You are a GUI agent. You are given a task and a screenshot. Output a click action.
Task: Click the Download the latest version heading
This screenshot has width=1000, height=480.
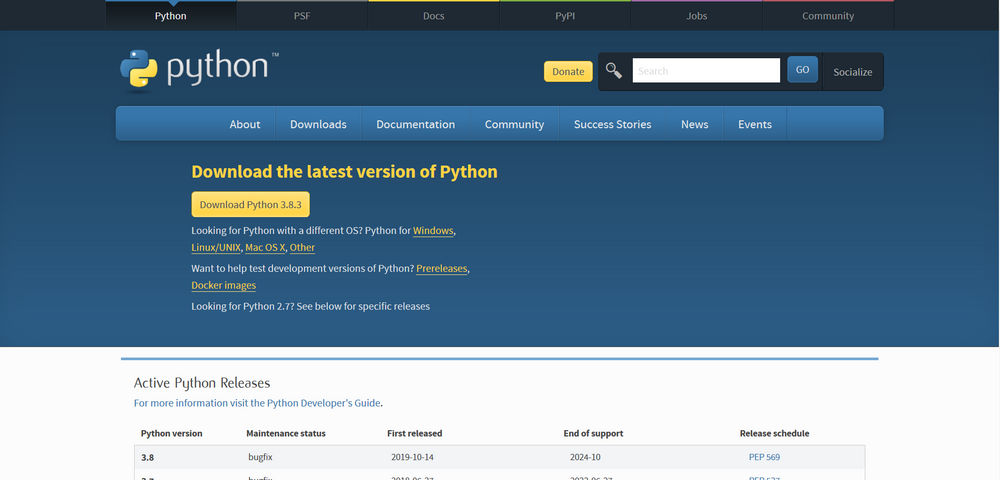coord(344,172)
